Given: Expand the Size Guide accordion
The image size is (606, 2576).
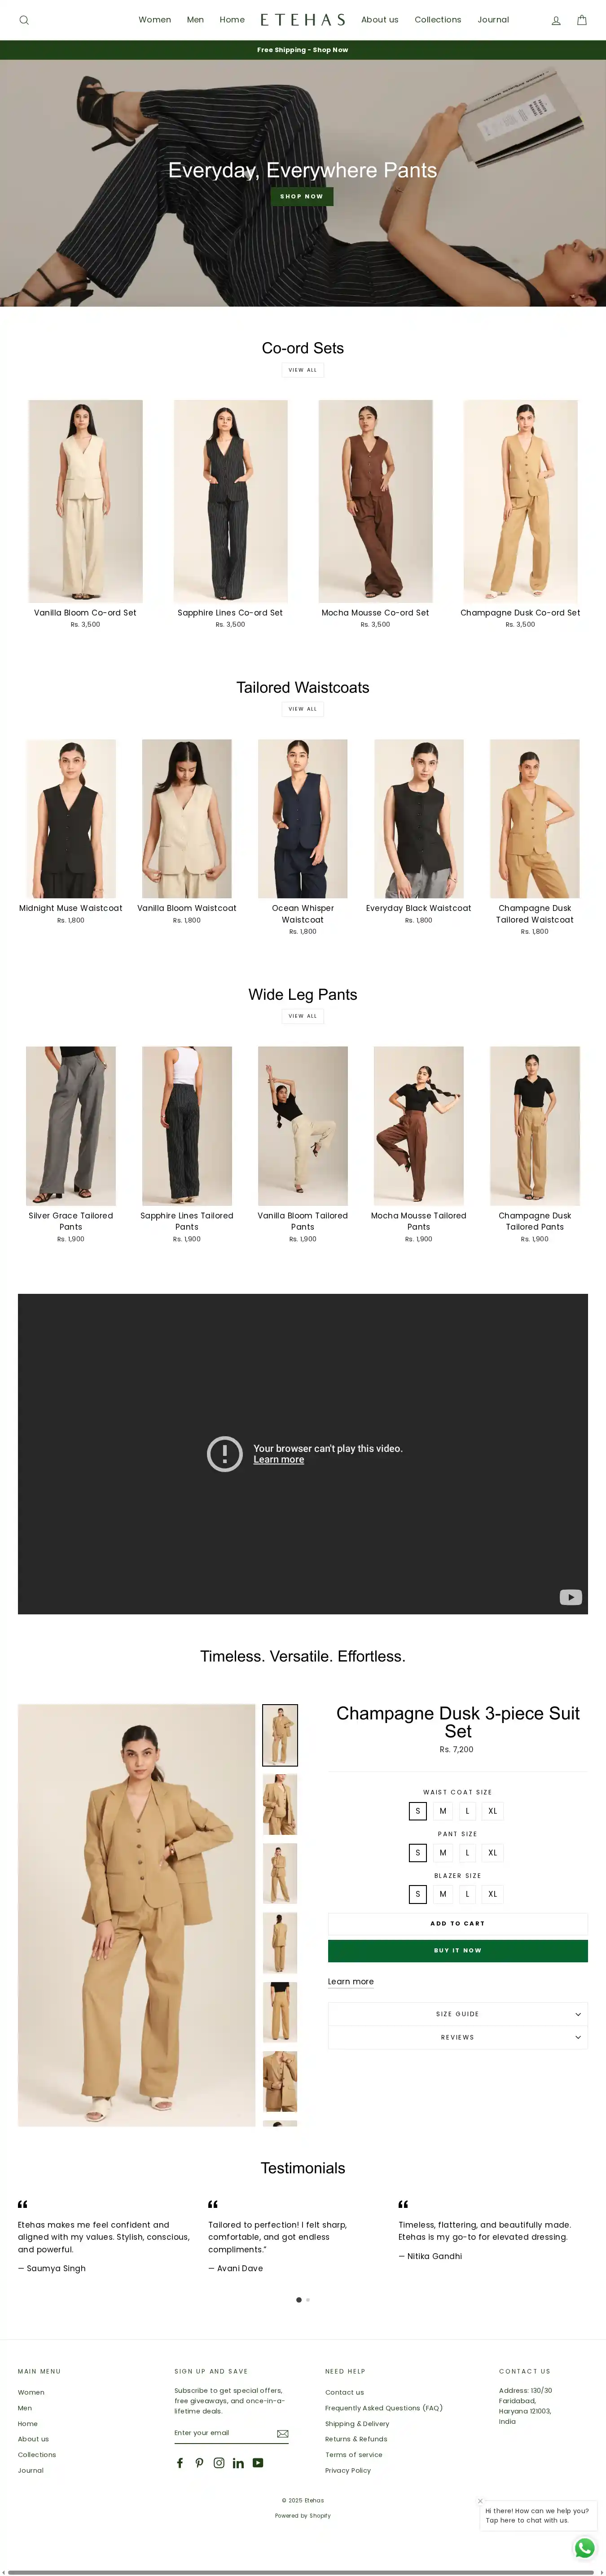Looking at the screenshot, I should click(x=458, y=2013).
